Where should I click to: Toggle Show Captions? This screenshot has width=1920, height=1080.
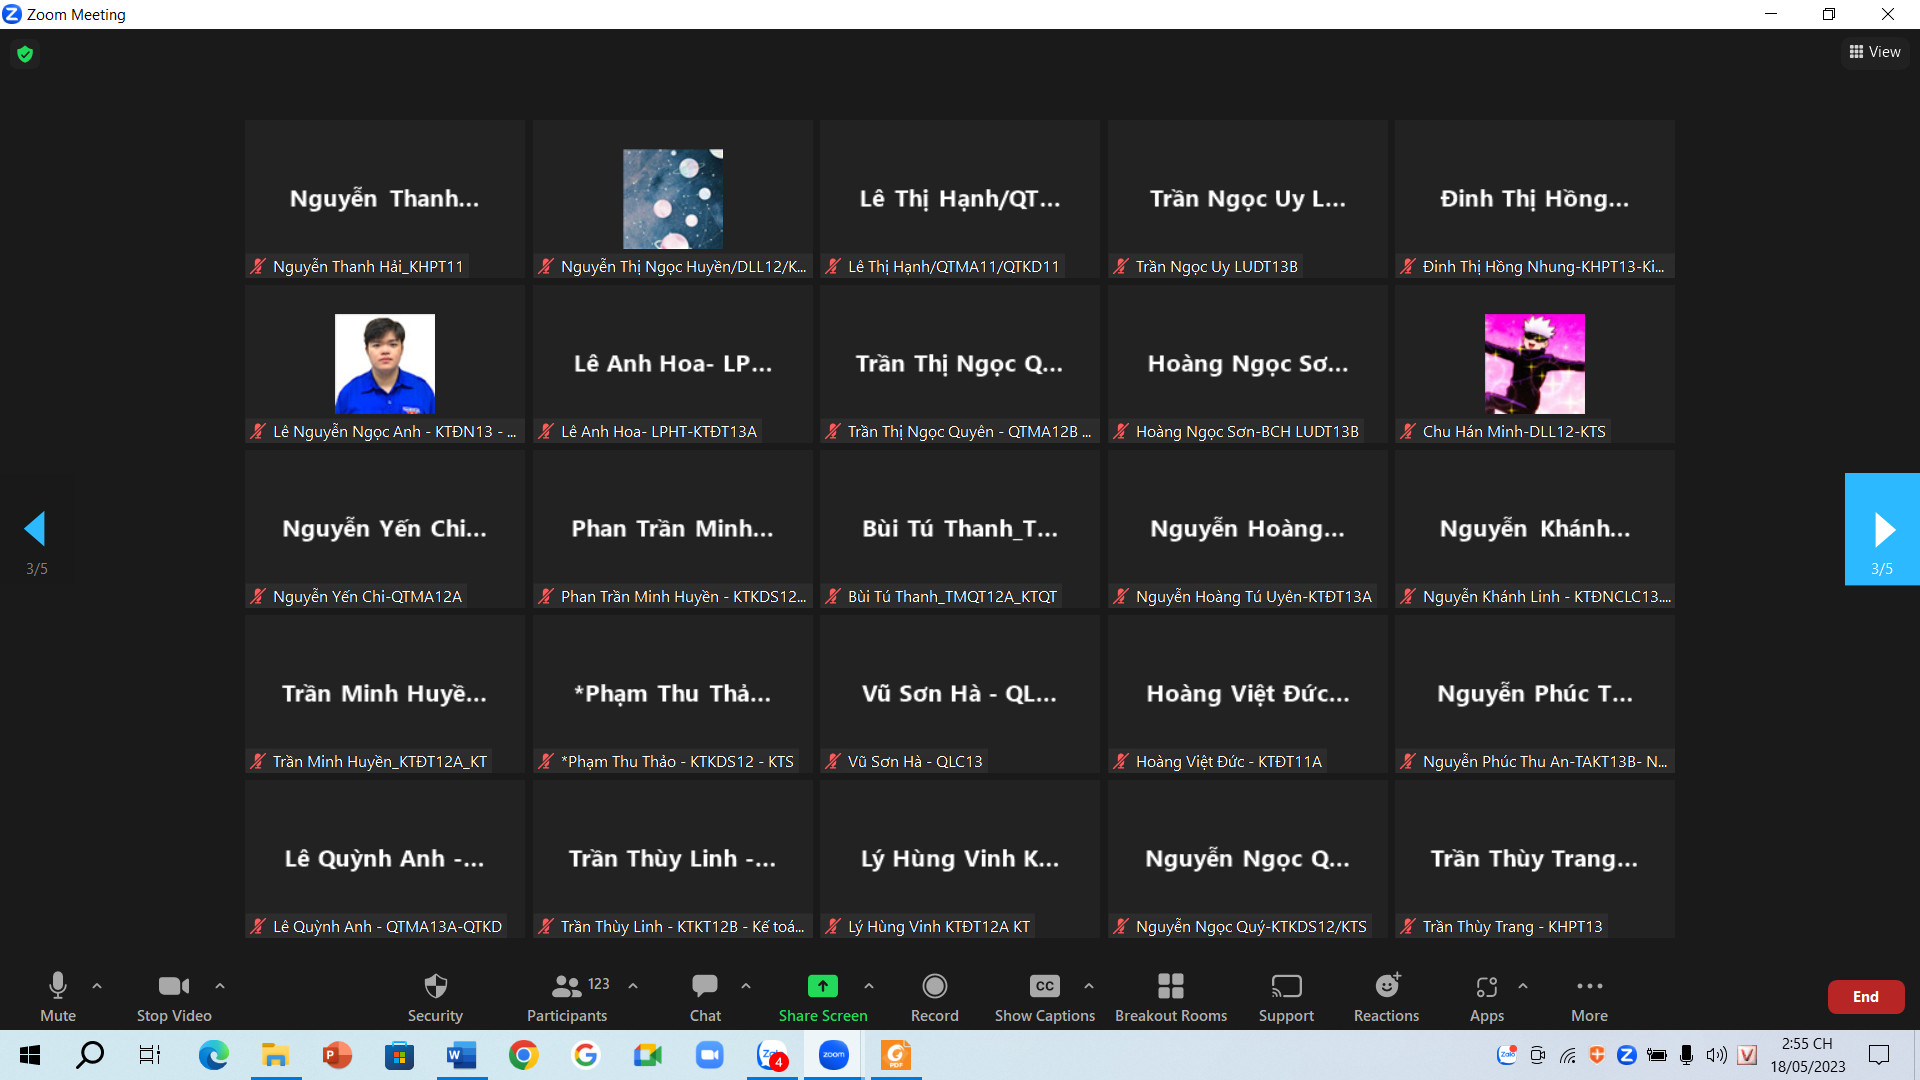(1044, 997)
